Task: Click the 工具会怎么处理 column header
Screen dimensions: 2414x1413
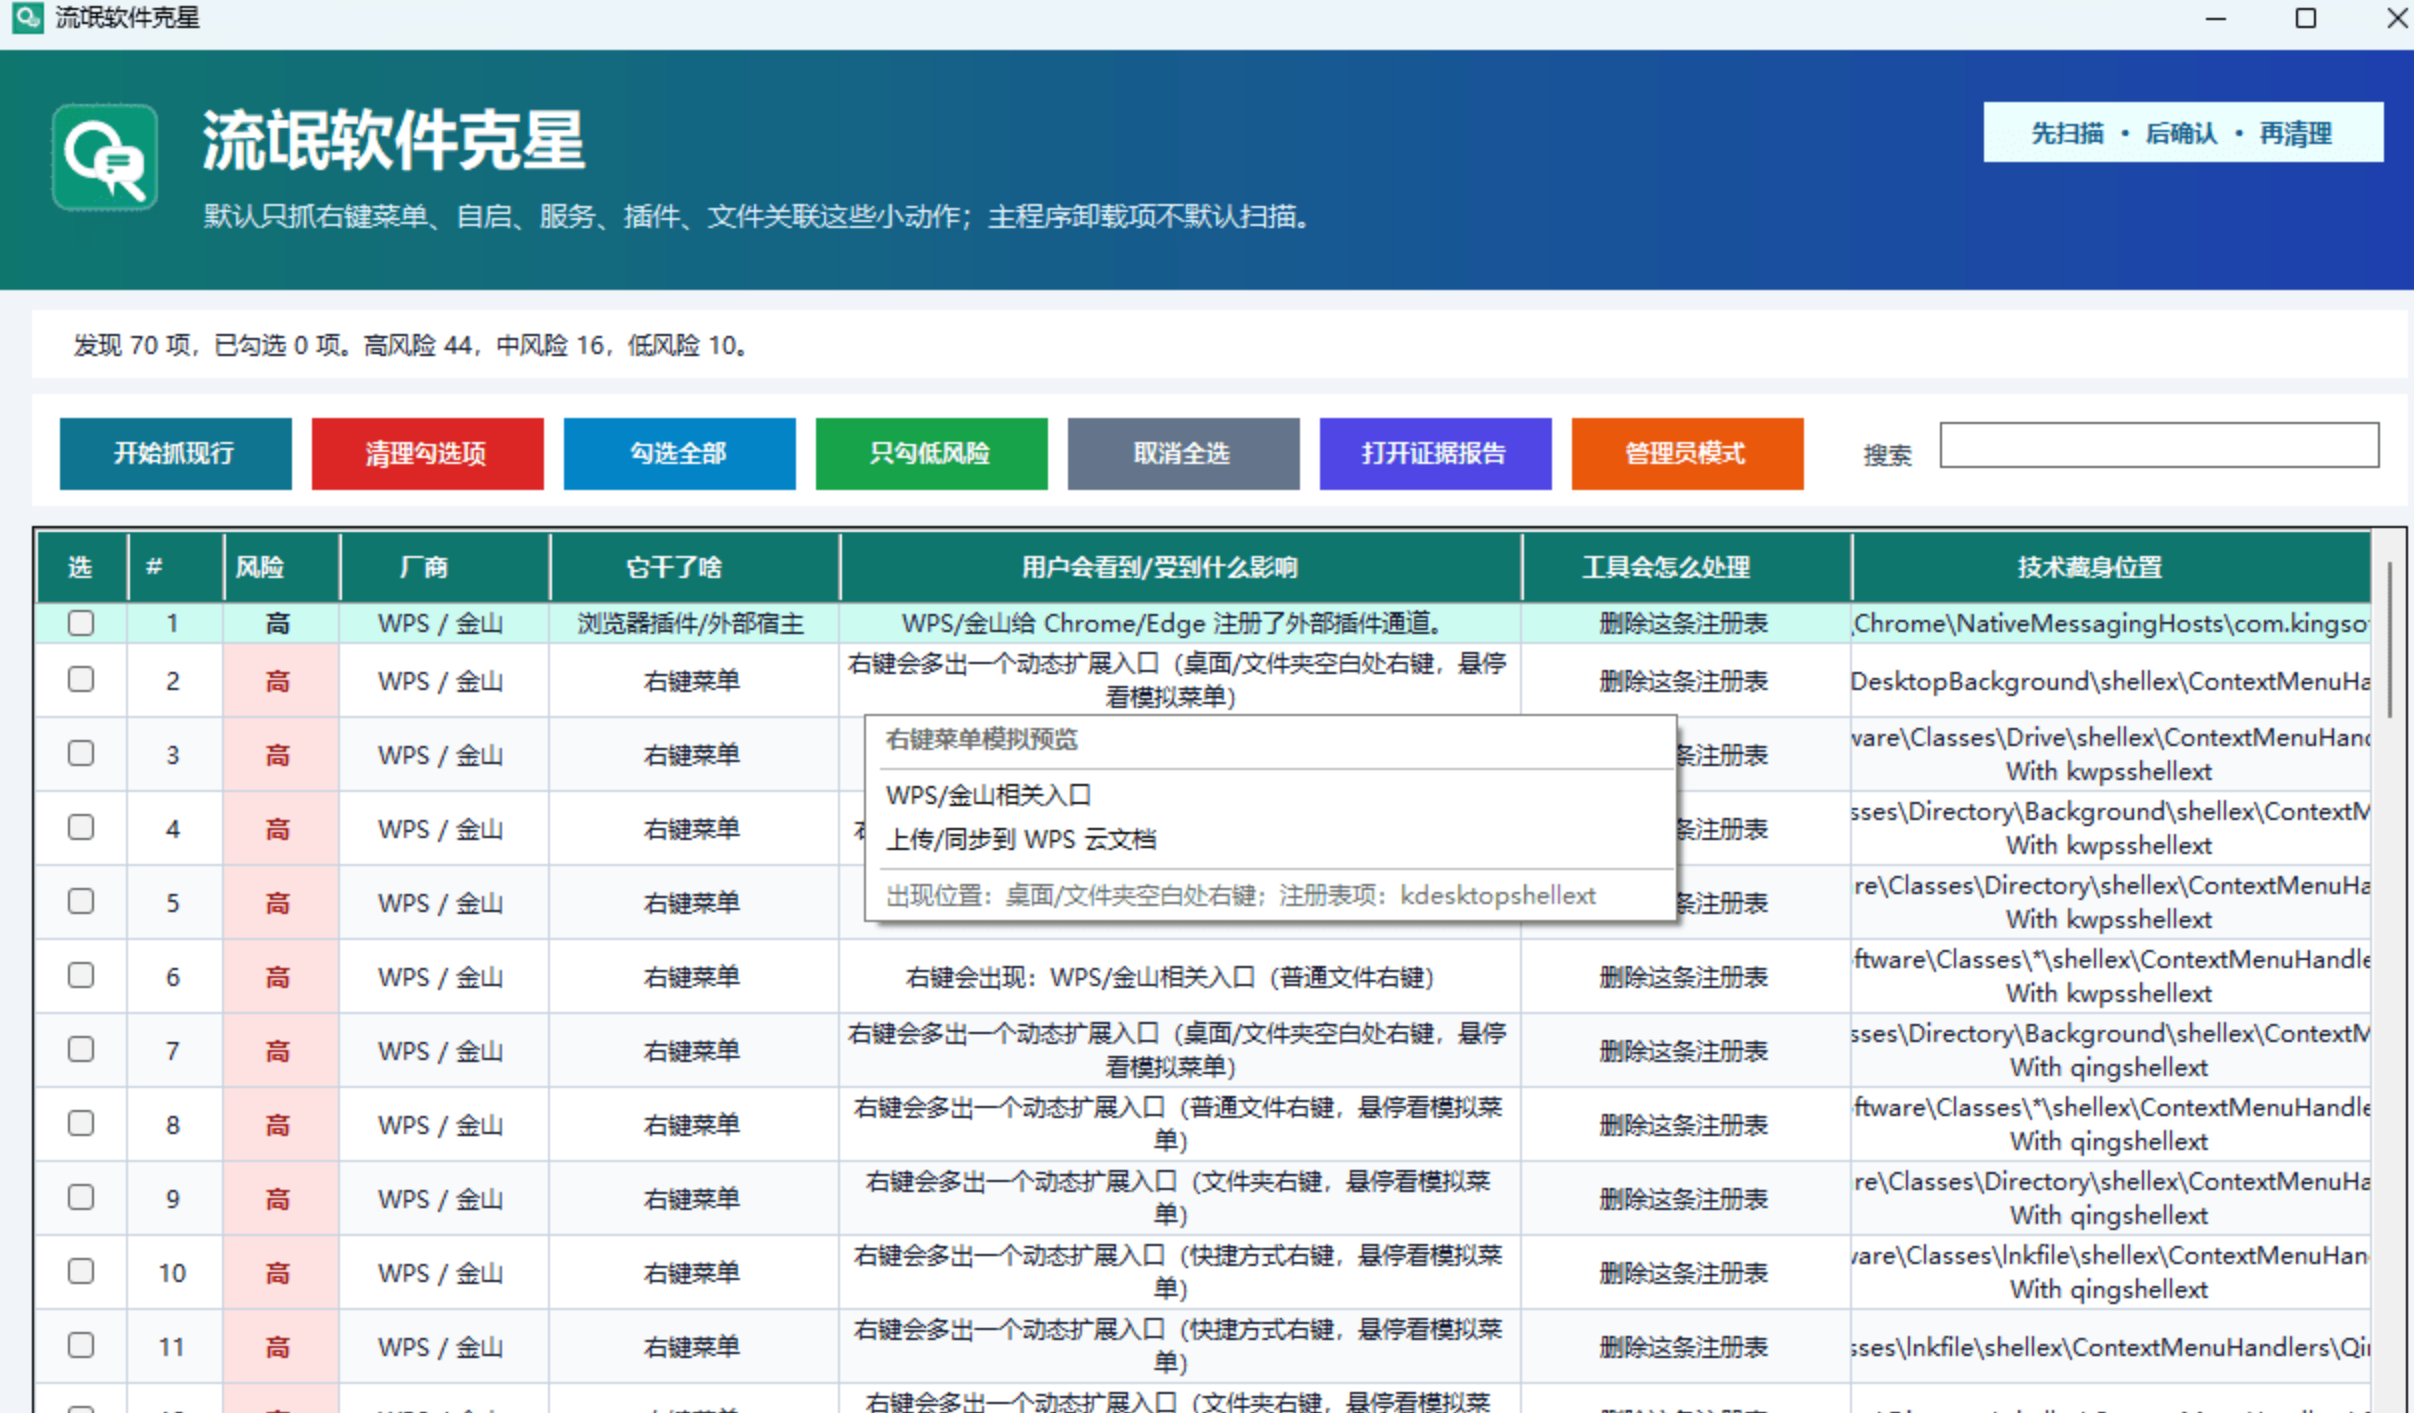Action: click(x=1687, y=567)
